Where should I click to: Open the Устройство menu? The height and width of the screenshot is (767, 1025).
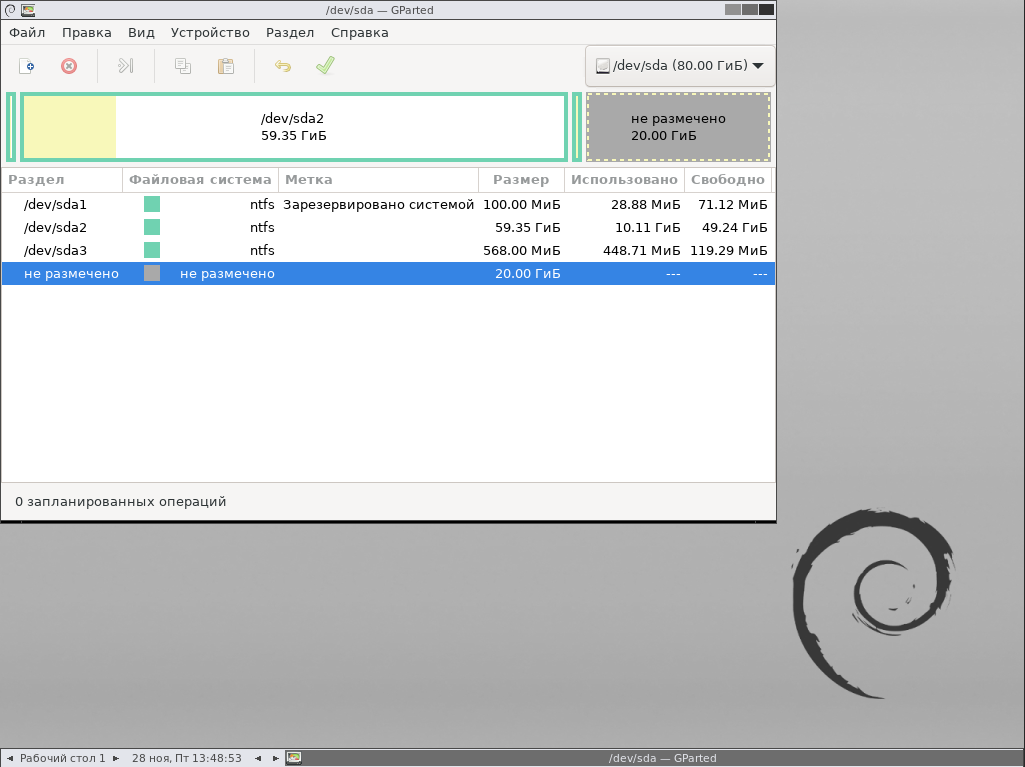pos(210,32)
